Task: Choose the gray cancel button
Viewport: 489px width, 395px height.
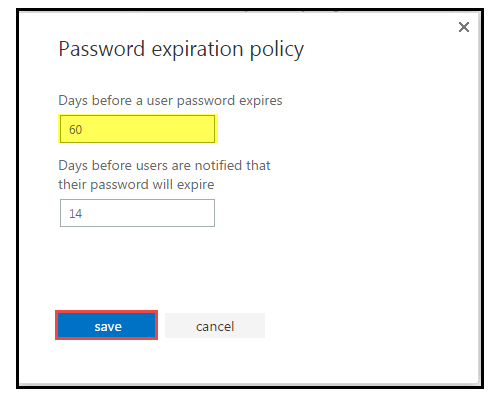Action: click(215, 326)
